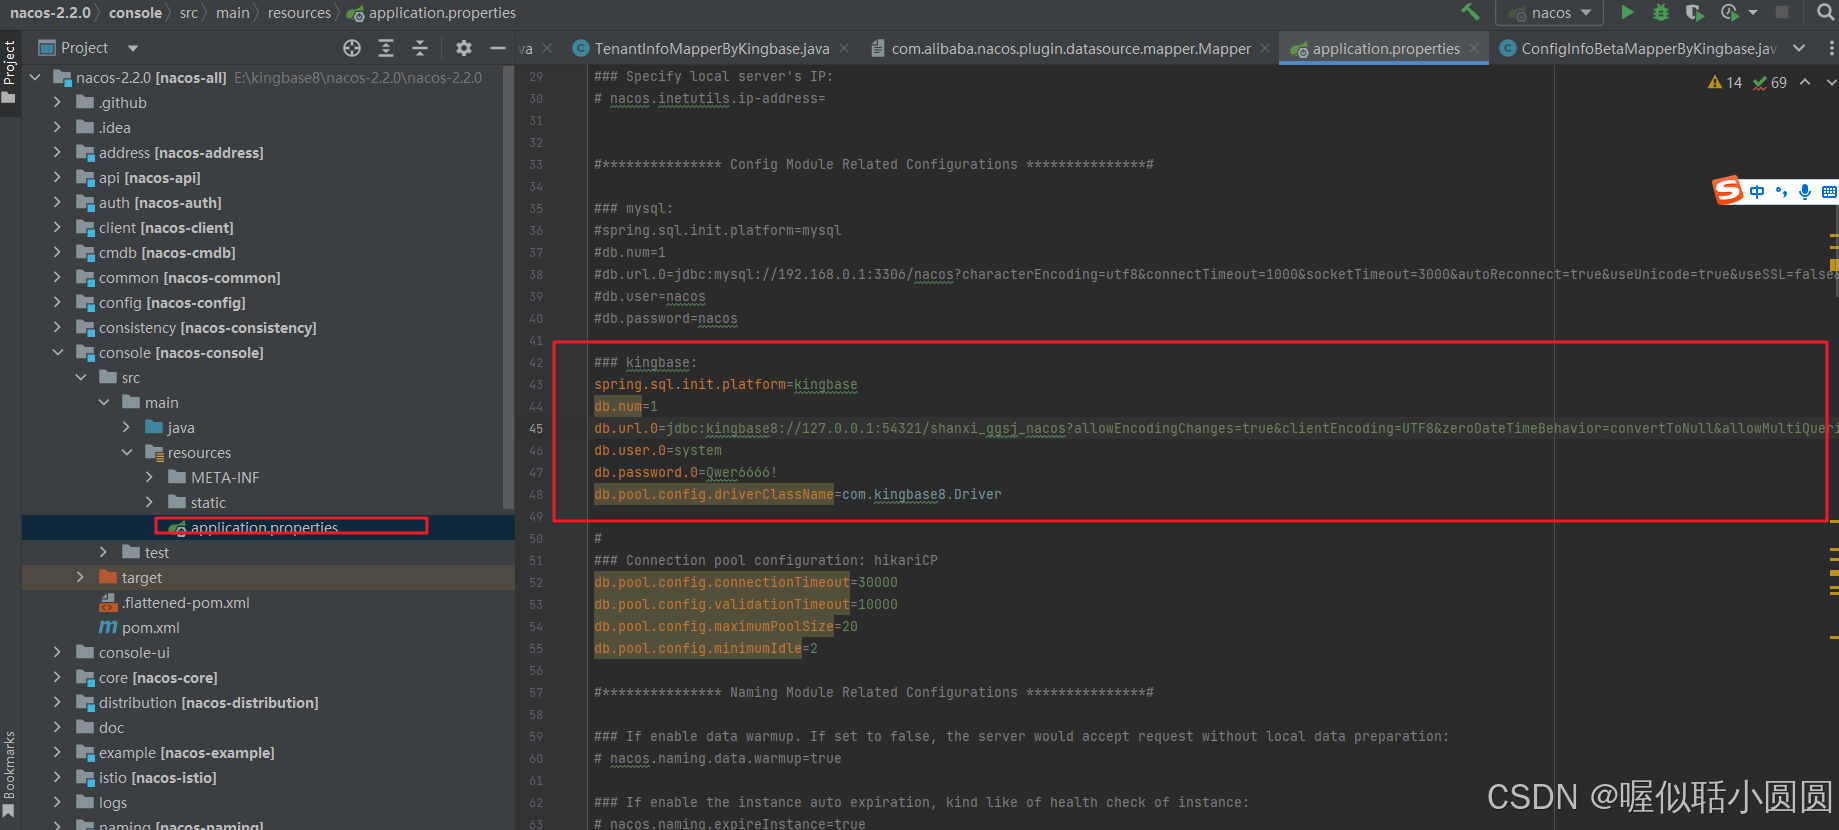Run the nacos configuration
This screenshot has width=1839, height=830.
point(1628,12)
